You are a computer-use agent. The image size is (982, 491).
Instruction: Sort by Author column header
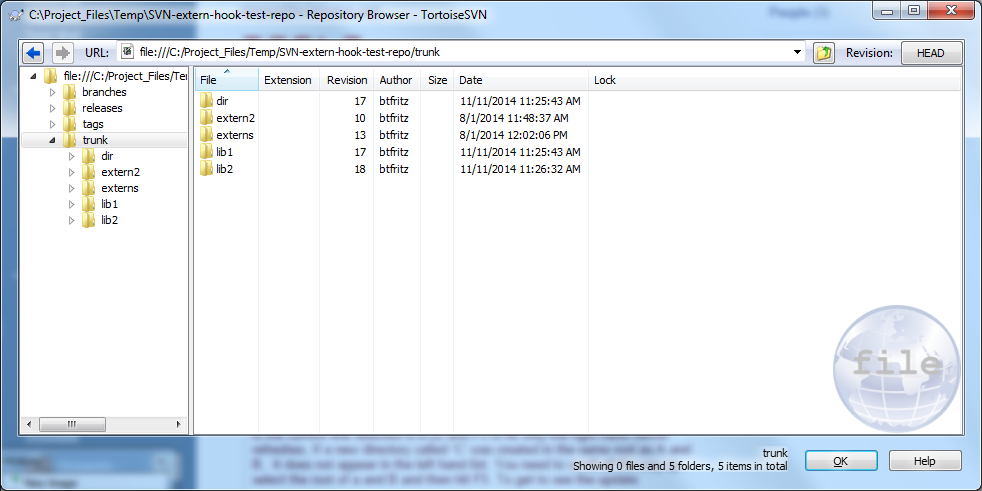coord(396,80)
